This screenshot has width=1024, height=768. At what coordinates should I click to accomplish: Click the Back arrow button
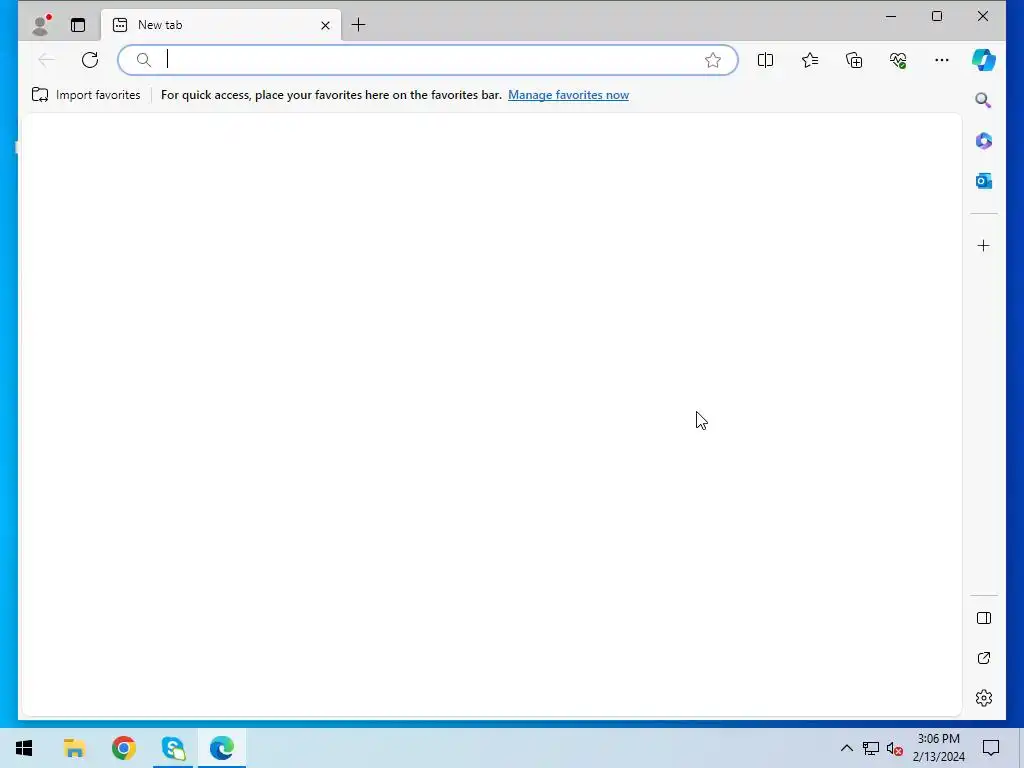click(46, 60)
